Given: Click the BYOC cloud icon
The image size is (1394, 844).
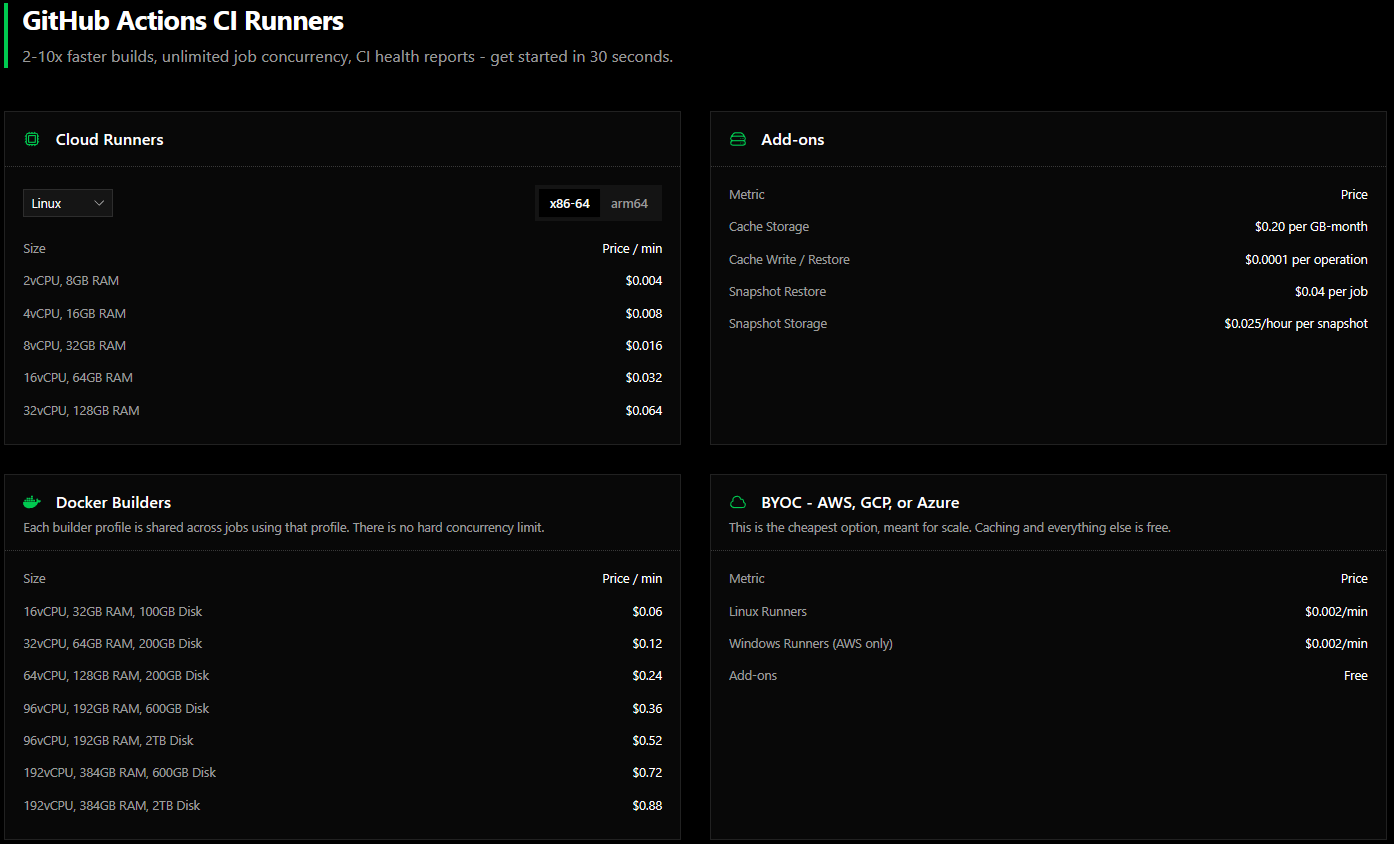Looking at the screenshot, I should pos(738,502).
